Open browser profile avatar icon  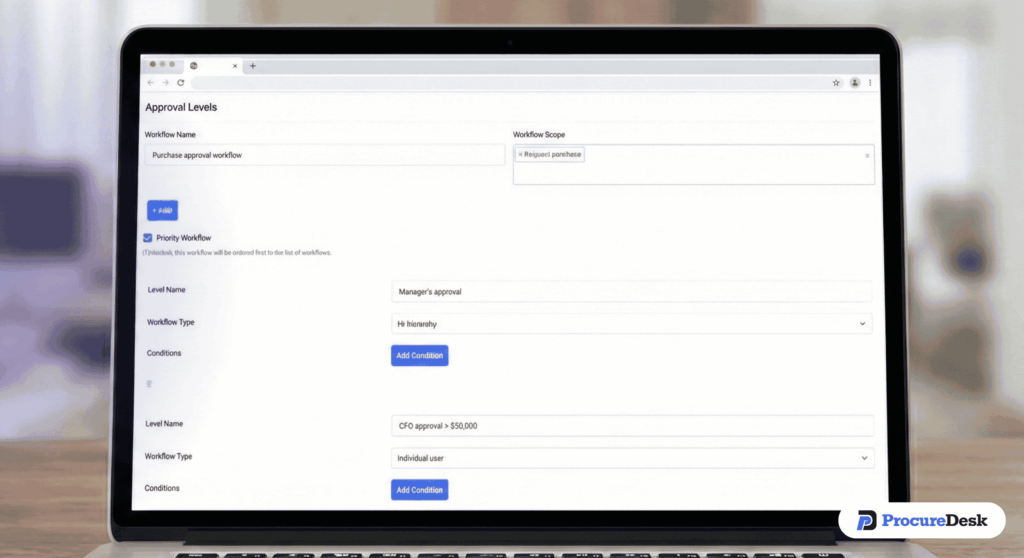point(854,83)
